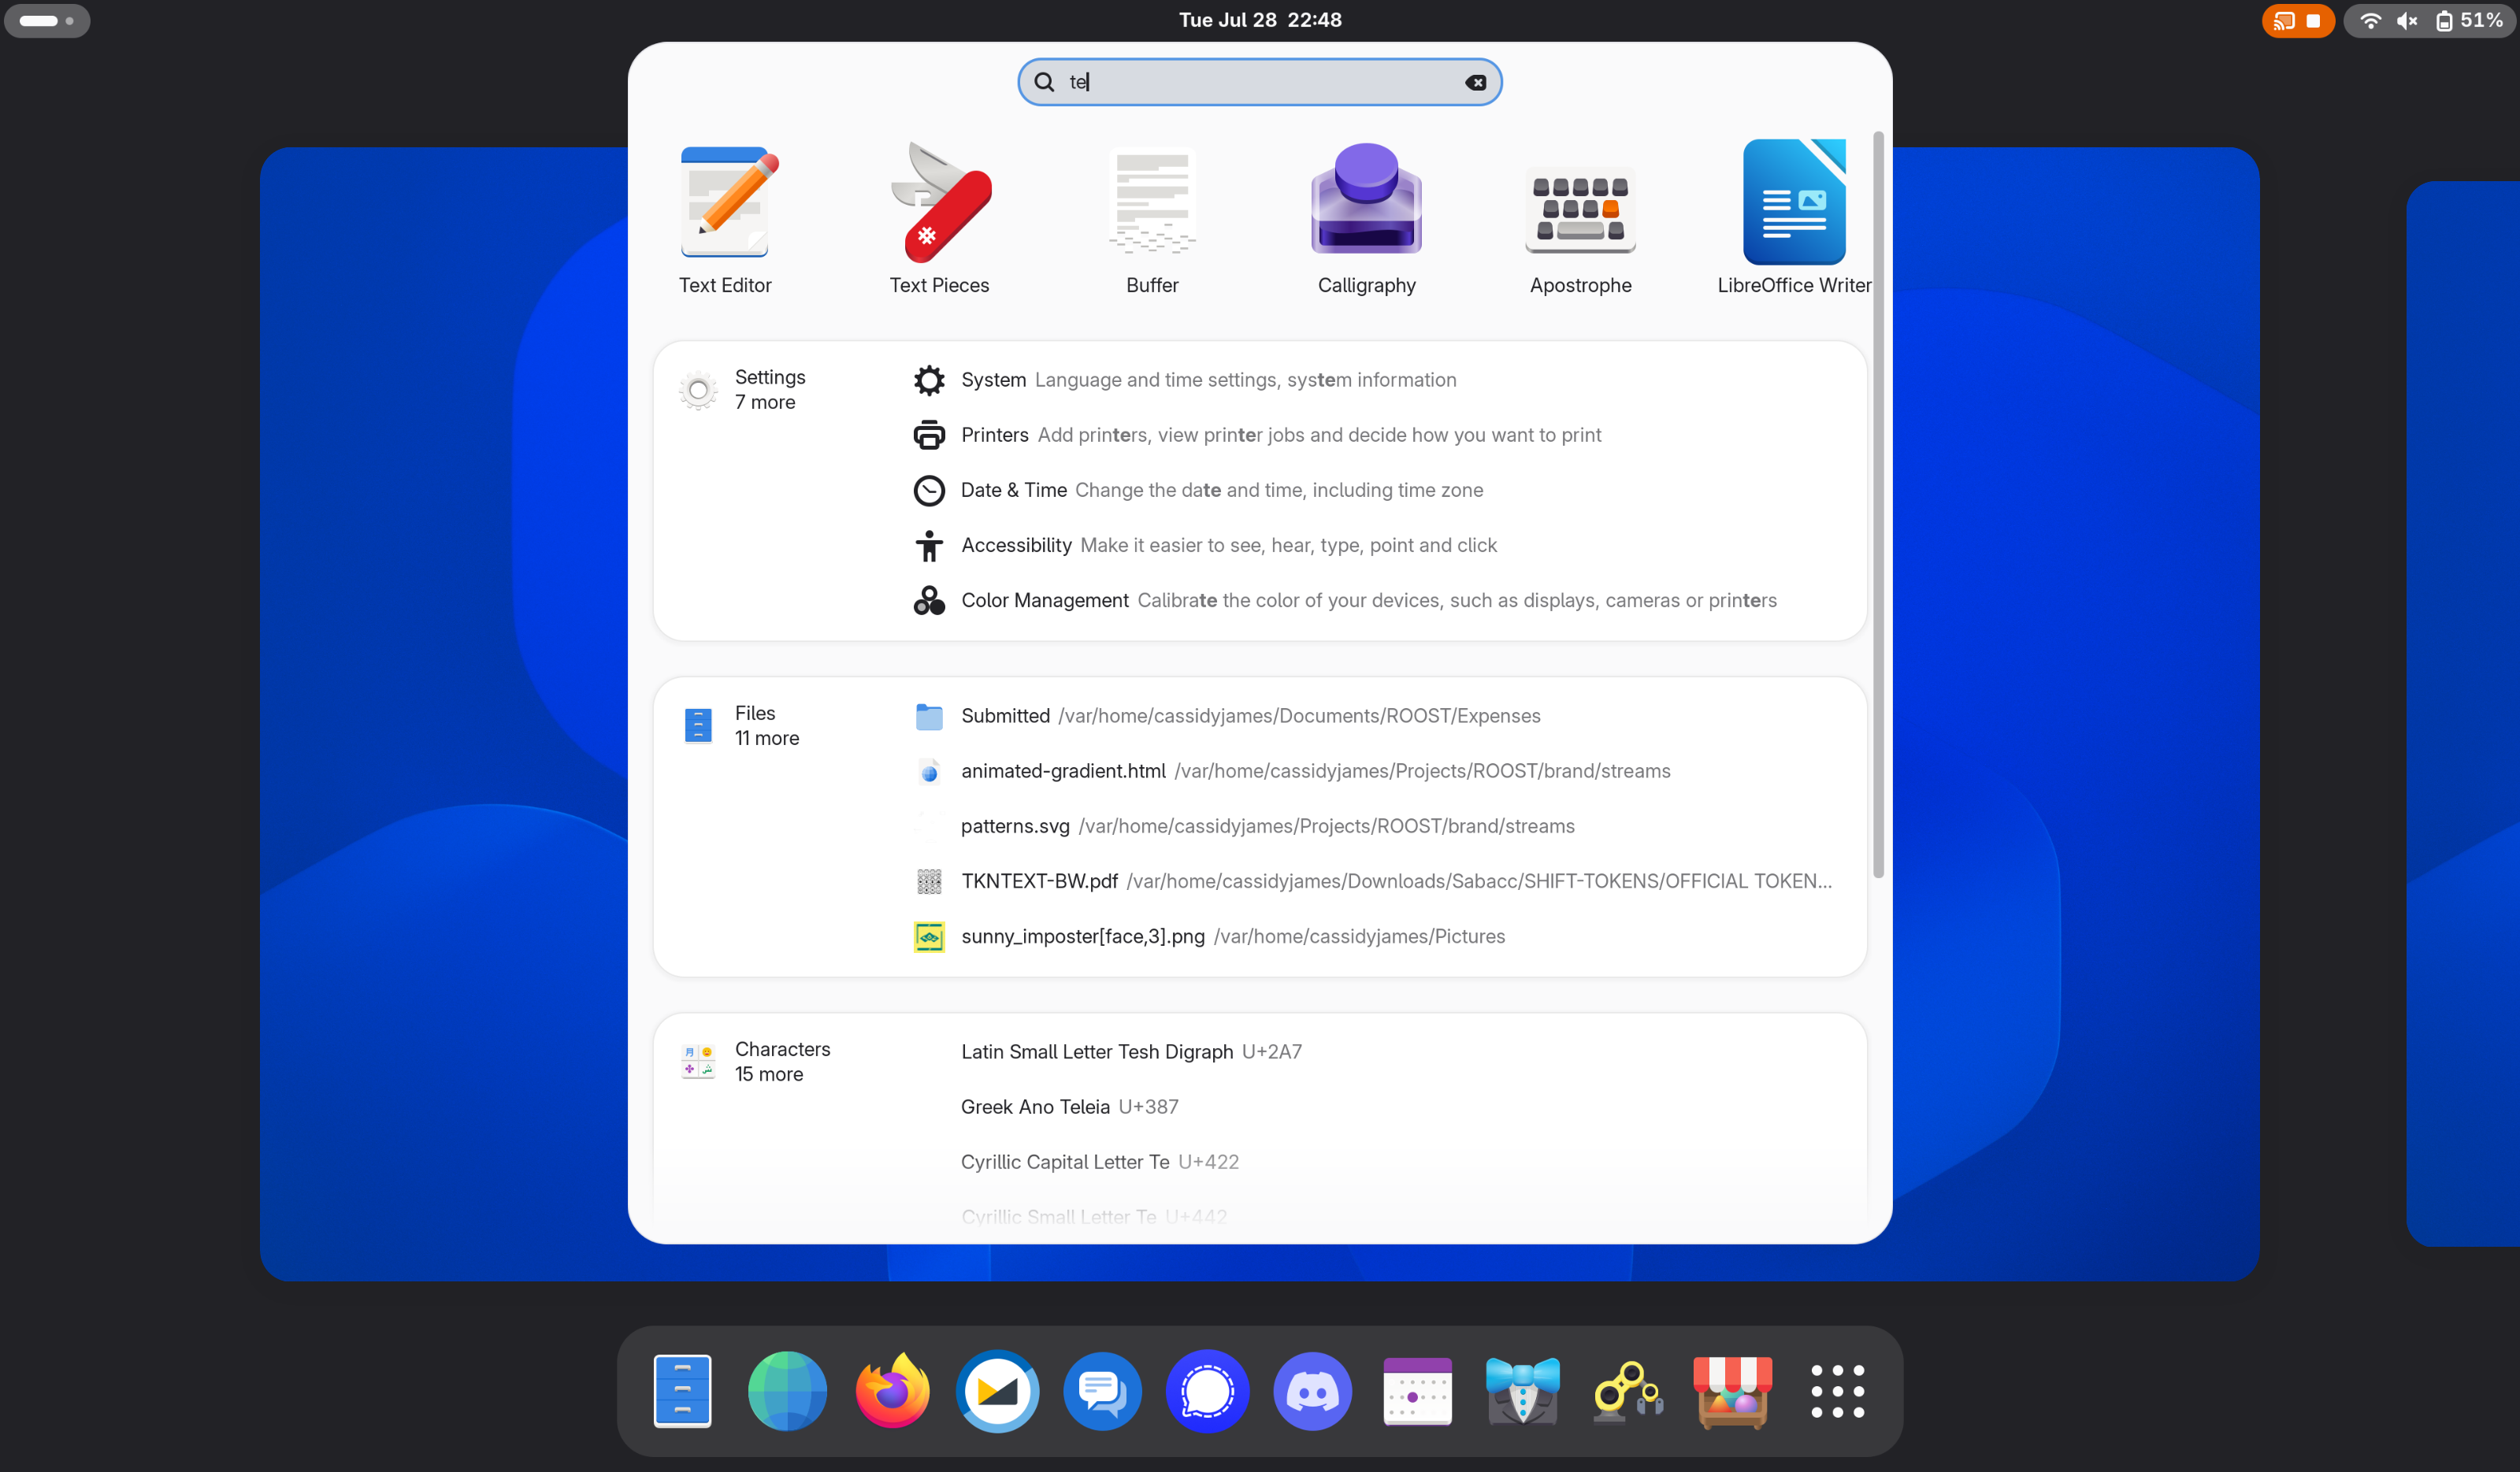
Task: Open the yellow keys app in the dock
Action: 1627,1391
